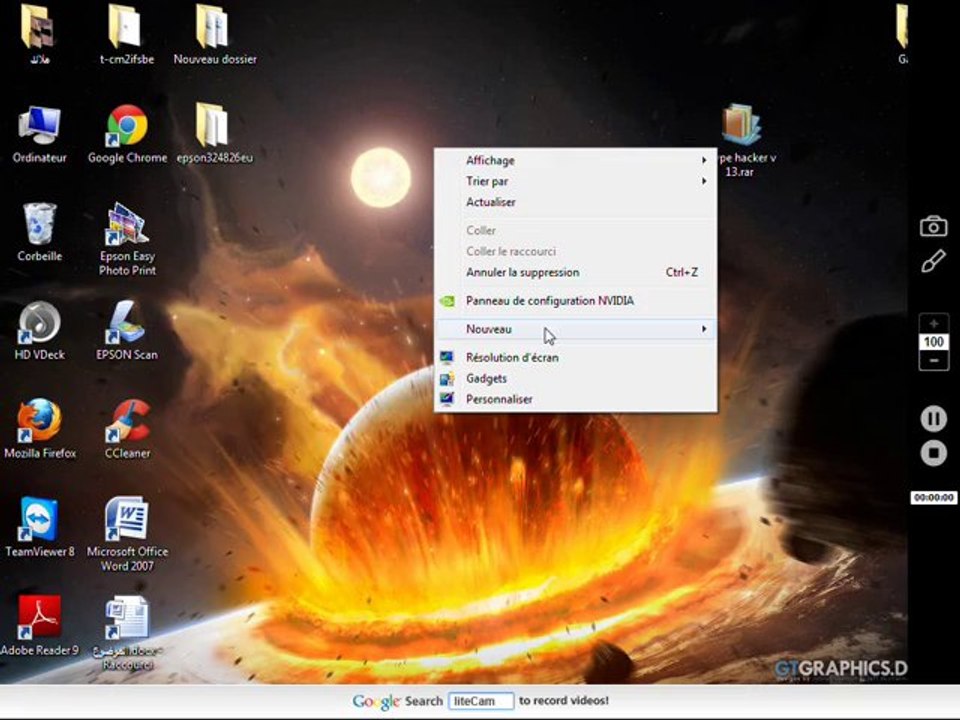Image resolution: width=960 pixels, height=720 pixels.
Task: Click the liteCam camera snapshot icon
Action: tap(934, 227)
